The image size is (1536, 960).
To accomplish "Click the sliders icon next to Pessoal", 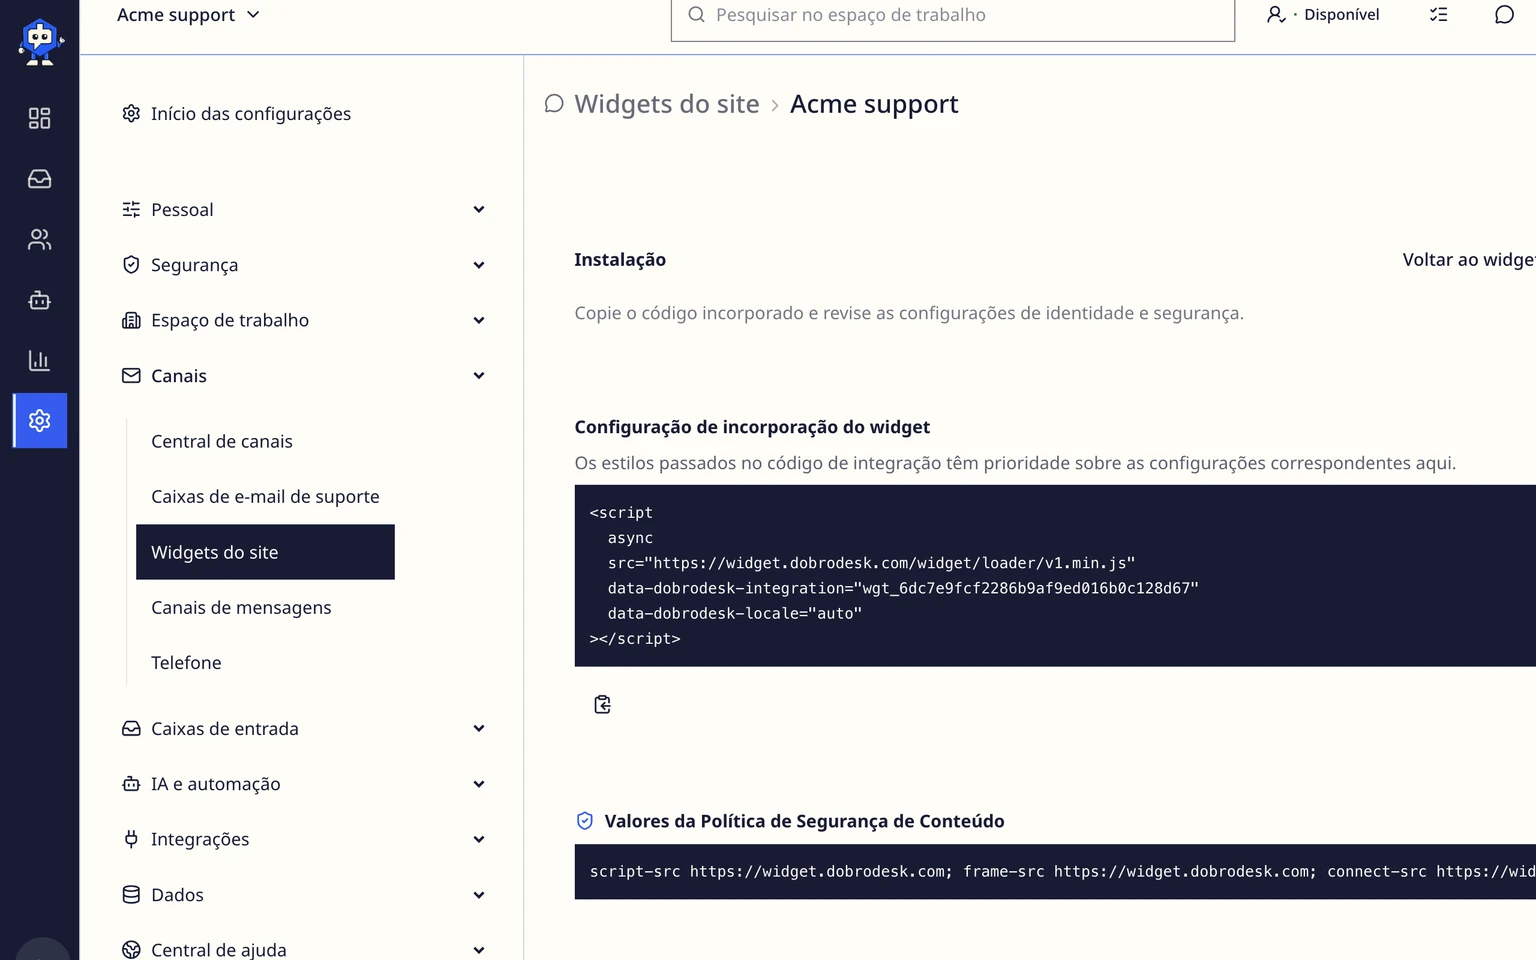I will tap(131, 209).
